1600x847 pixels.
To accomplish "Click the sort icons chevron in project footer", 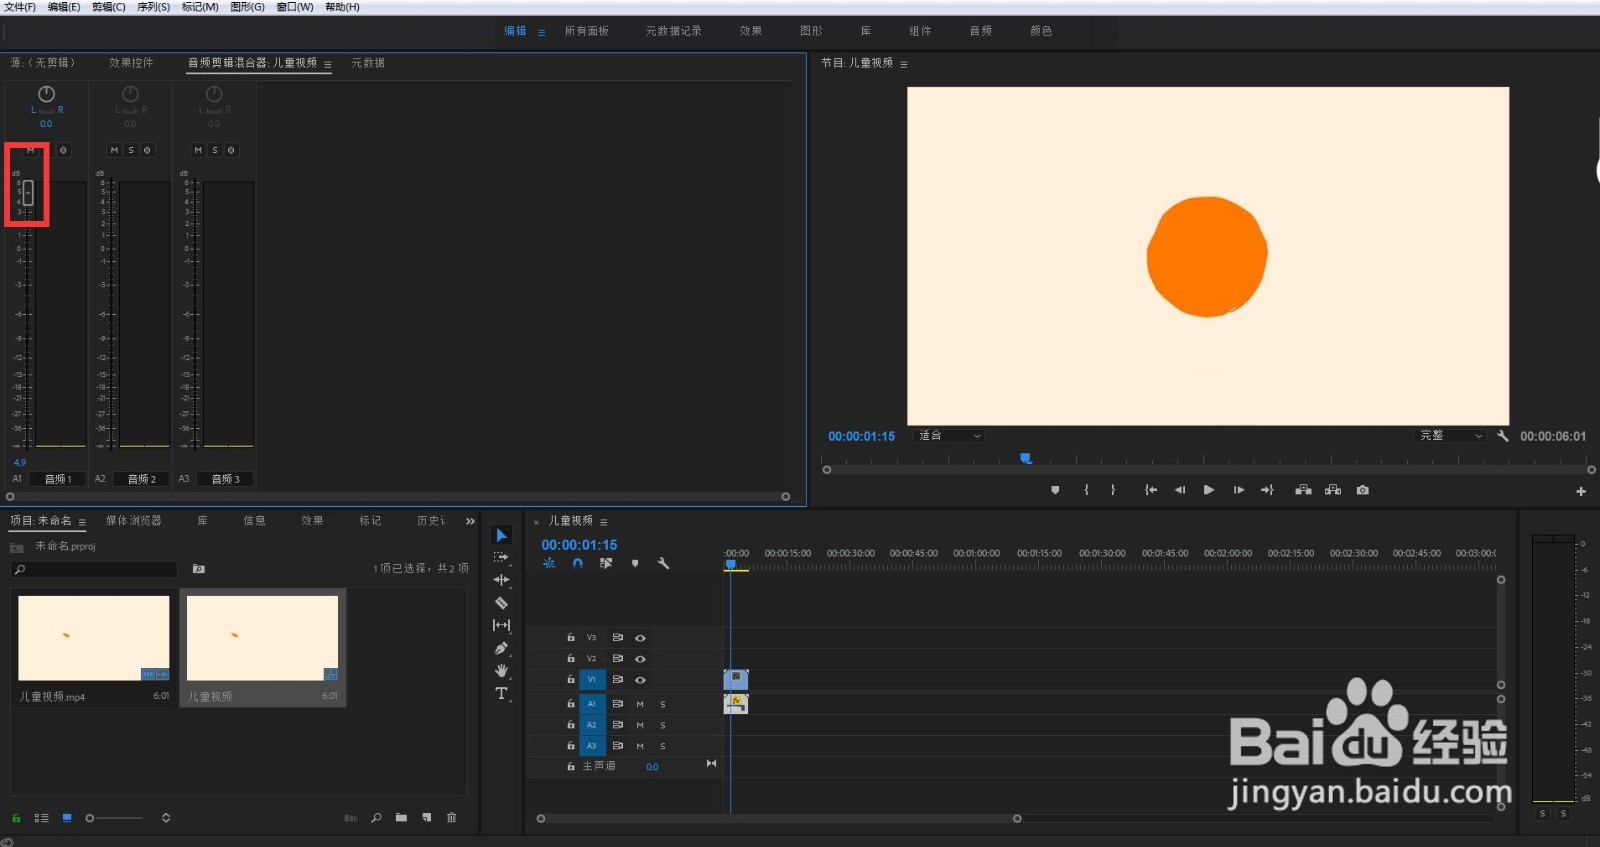I will coord(166,818).
